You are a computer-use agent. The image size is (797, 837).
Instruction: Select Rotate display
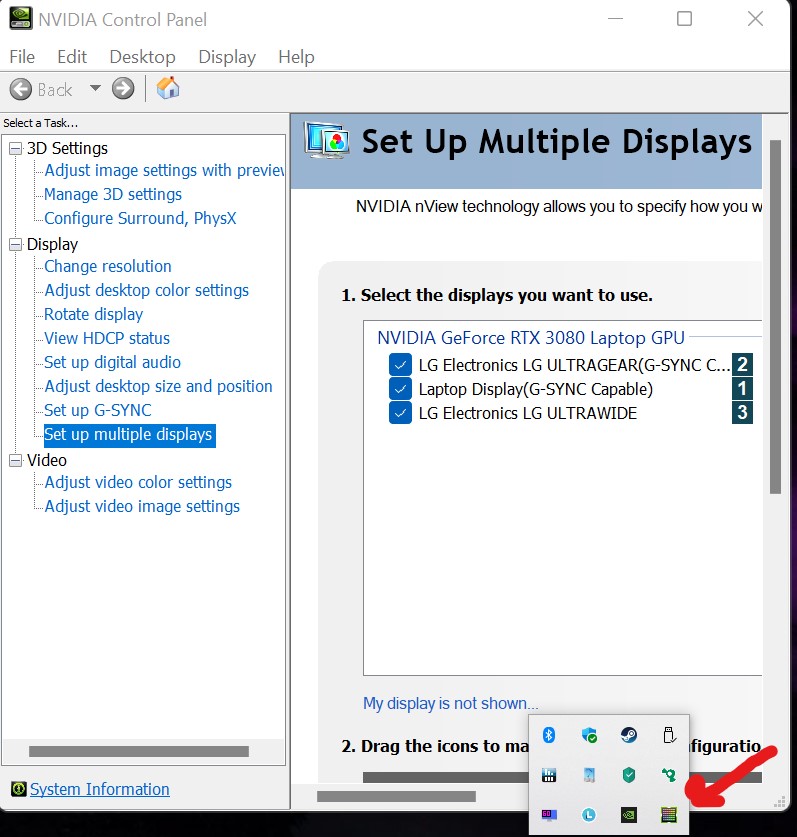pyautogui.click(x=93, y=314)
